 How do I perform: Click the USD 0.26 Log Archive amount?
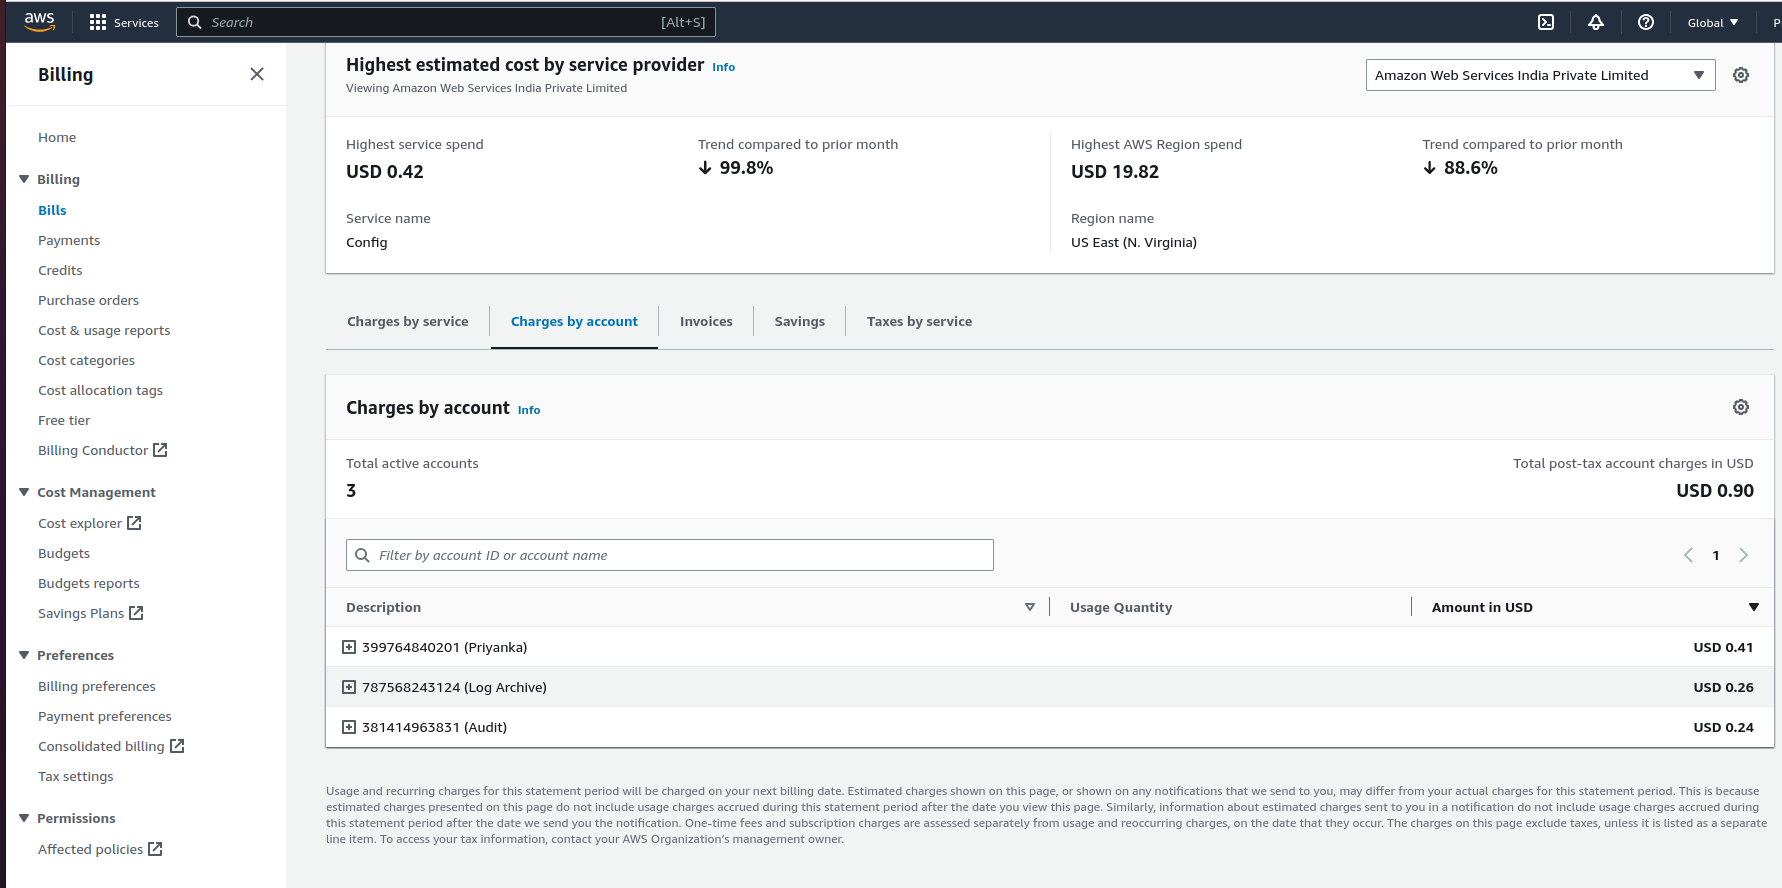pyautogui.click(x=1723, y=687)
